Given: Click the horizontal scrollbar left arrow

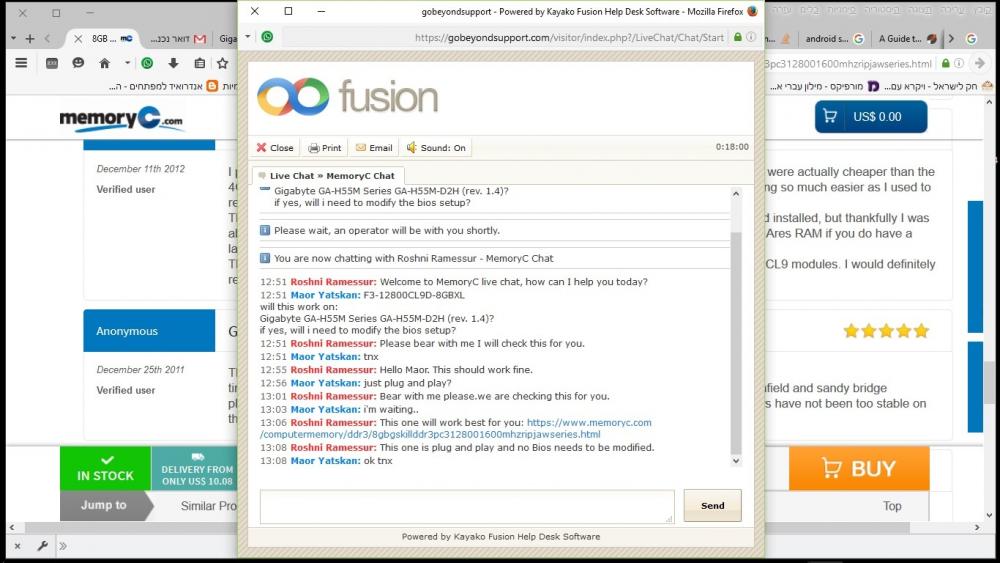Looking at the screenshot, I should click(x=11, y=528).
